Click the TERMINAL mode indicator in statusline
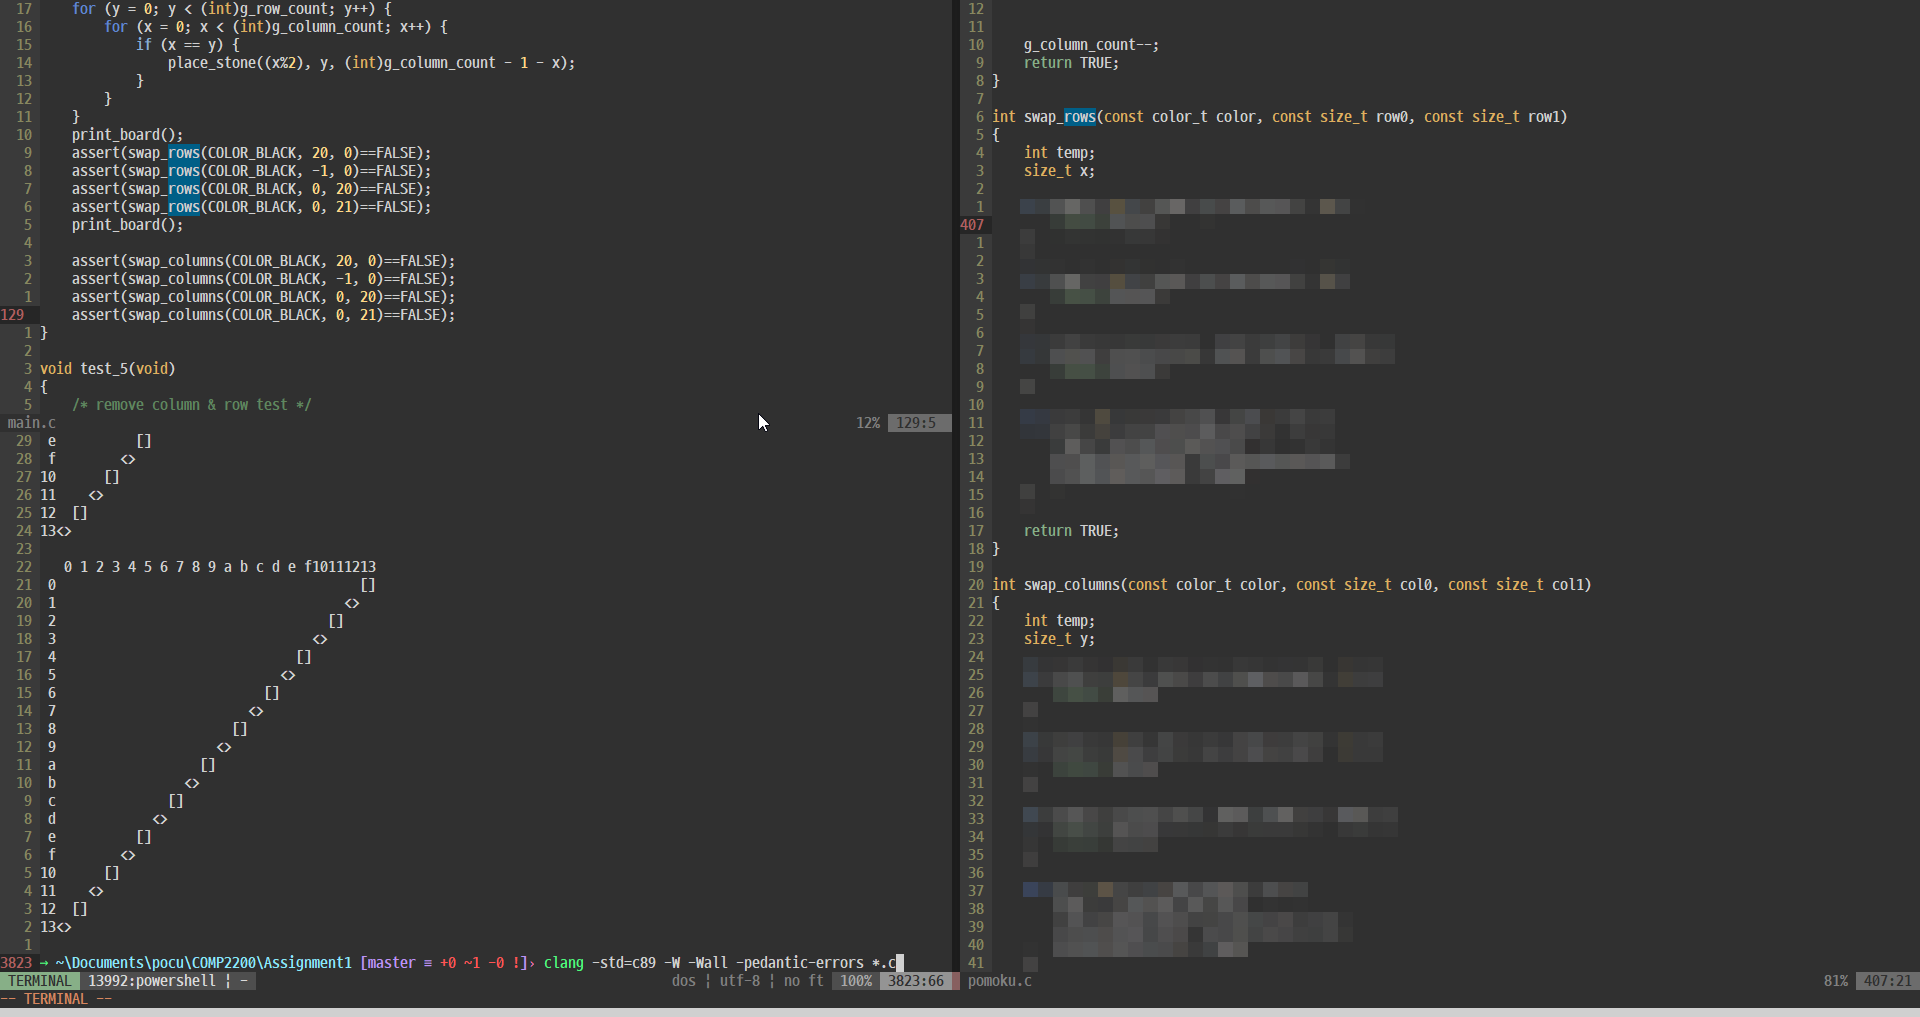The width and height of the screenshot is (1920, 1017). pyautogui.click(x=40, y=981)
